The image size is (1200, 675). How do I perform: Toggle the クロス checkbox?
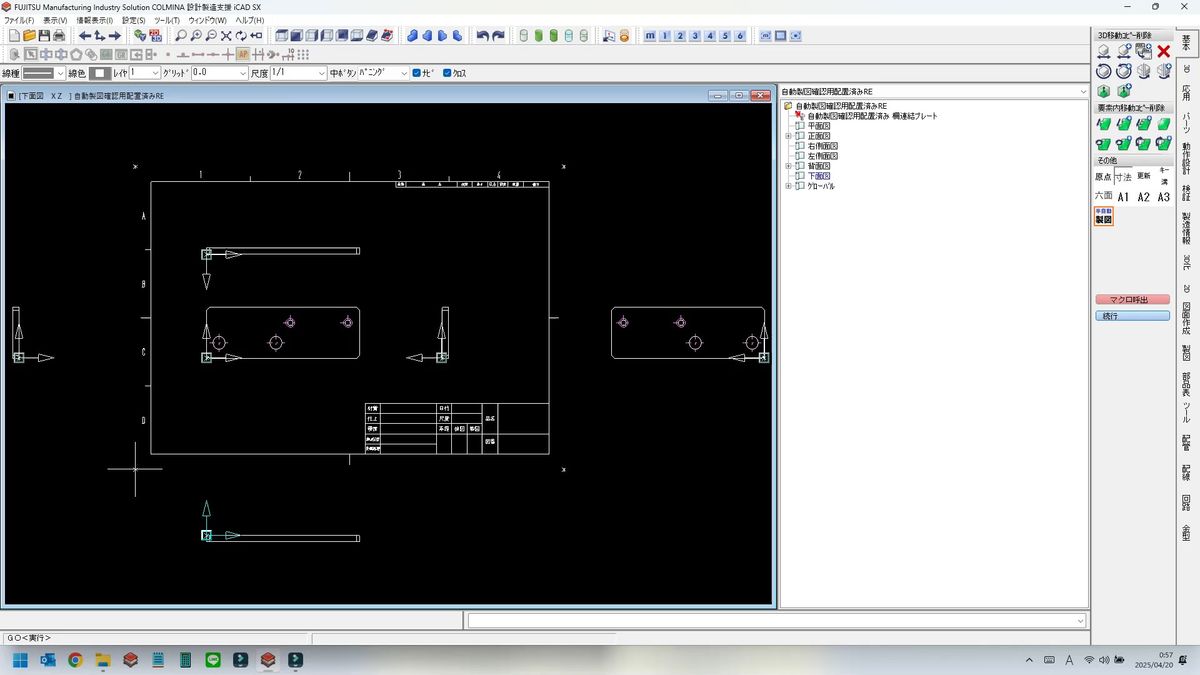click(447, 73)
